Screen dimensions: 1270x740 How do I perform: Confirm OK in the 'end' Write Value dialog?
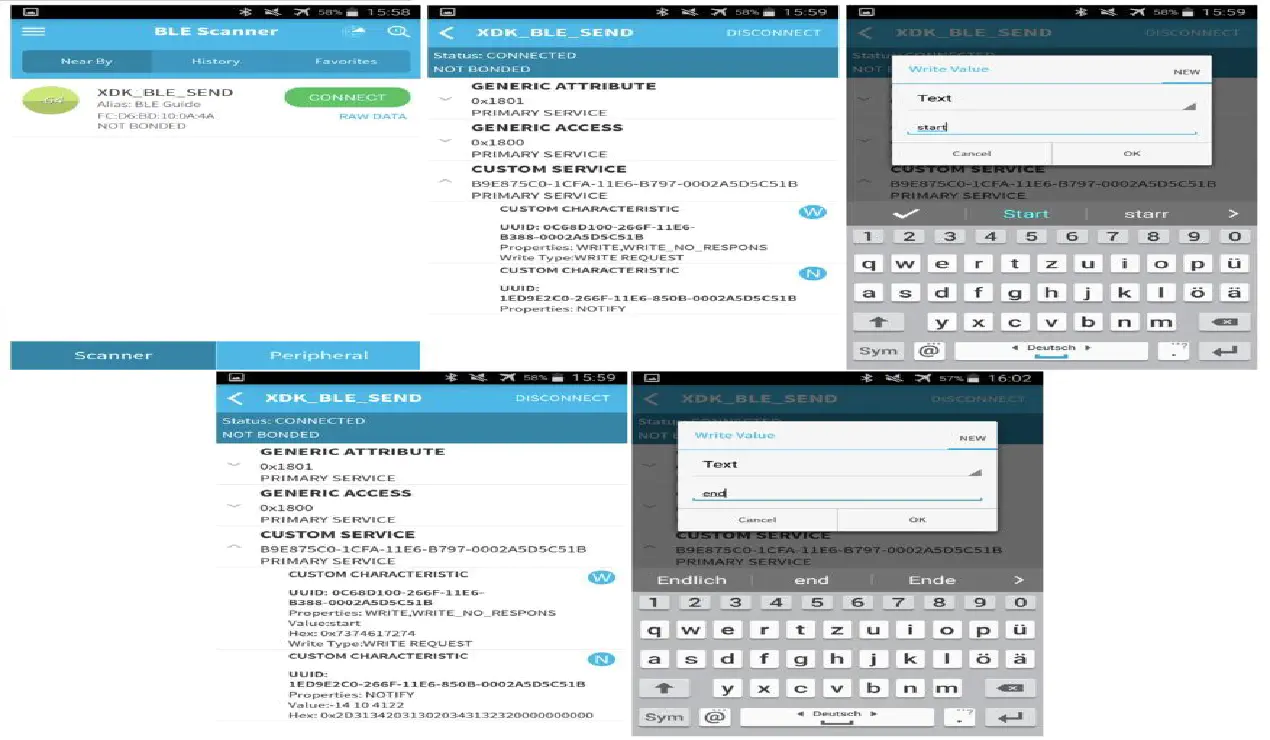point(917,519)
